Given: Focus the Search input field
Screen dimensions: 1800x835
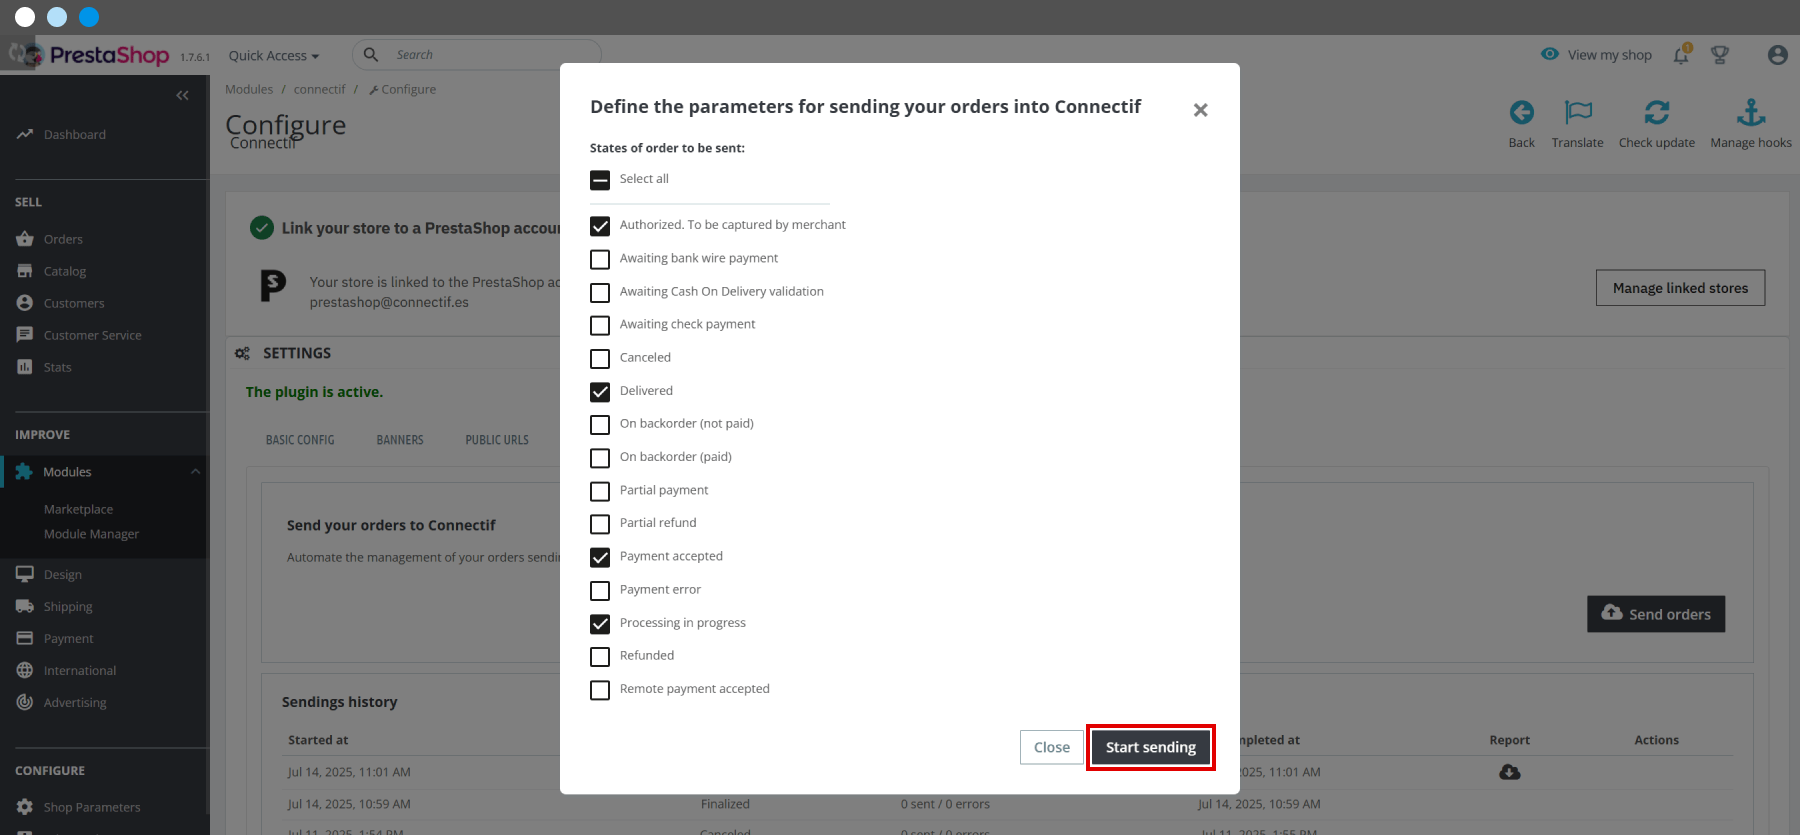Looking at the screenshot, I should click(x=478, y=55).
